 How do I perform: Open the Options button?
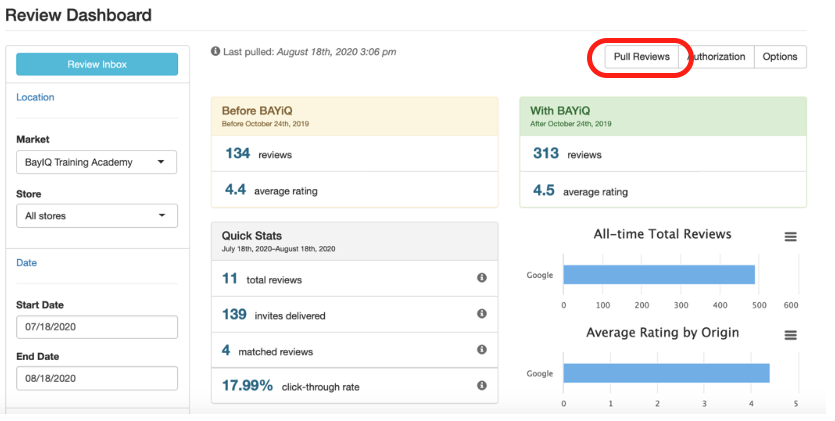click(x=780, y=56)
